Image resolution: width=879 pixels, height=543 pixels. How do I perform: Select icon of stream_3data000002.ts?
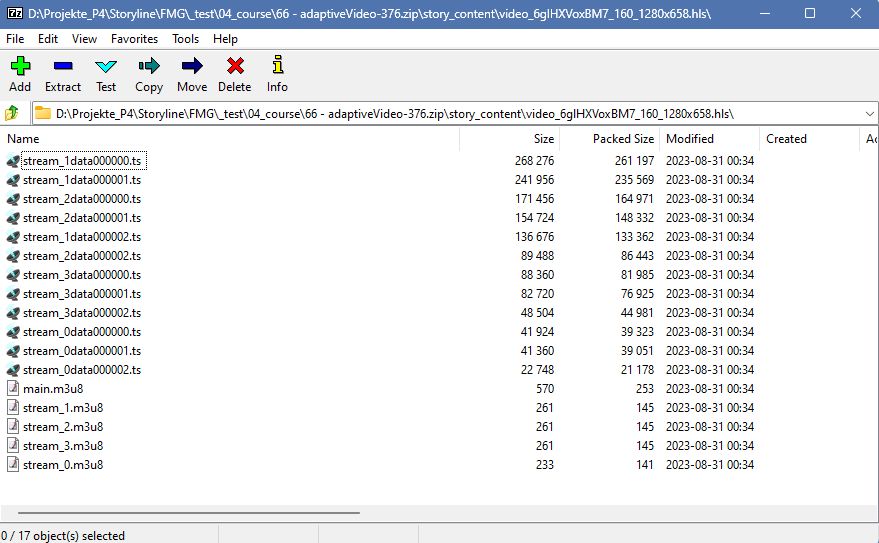pos(13,313)
